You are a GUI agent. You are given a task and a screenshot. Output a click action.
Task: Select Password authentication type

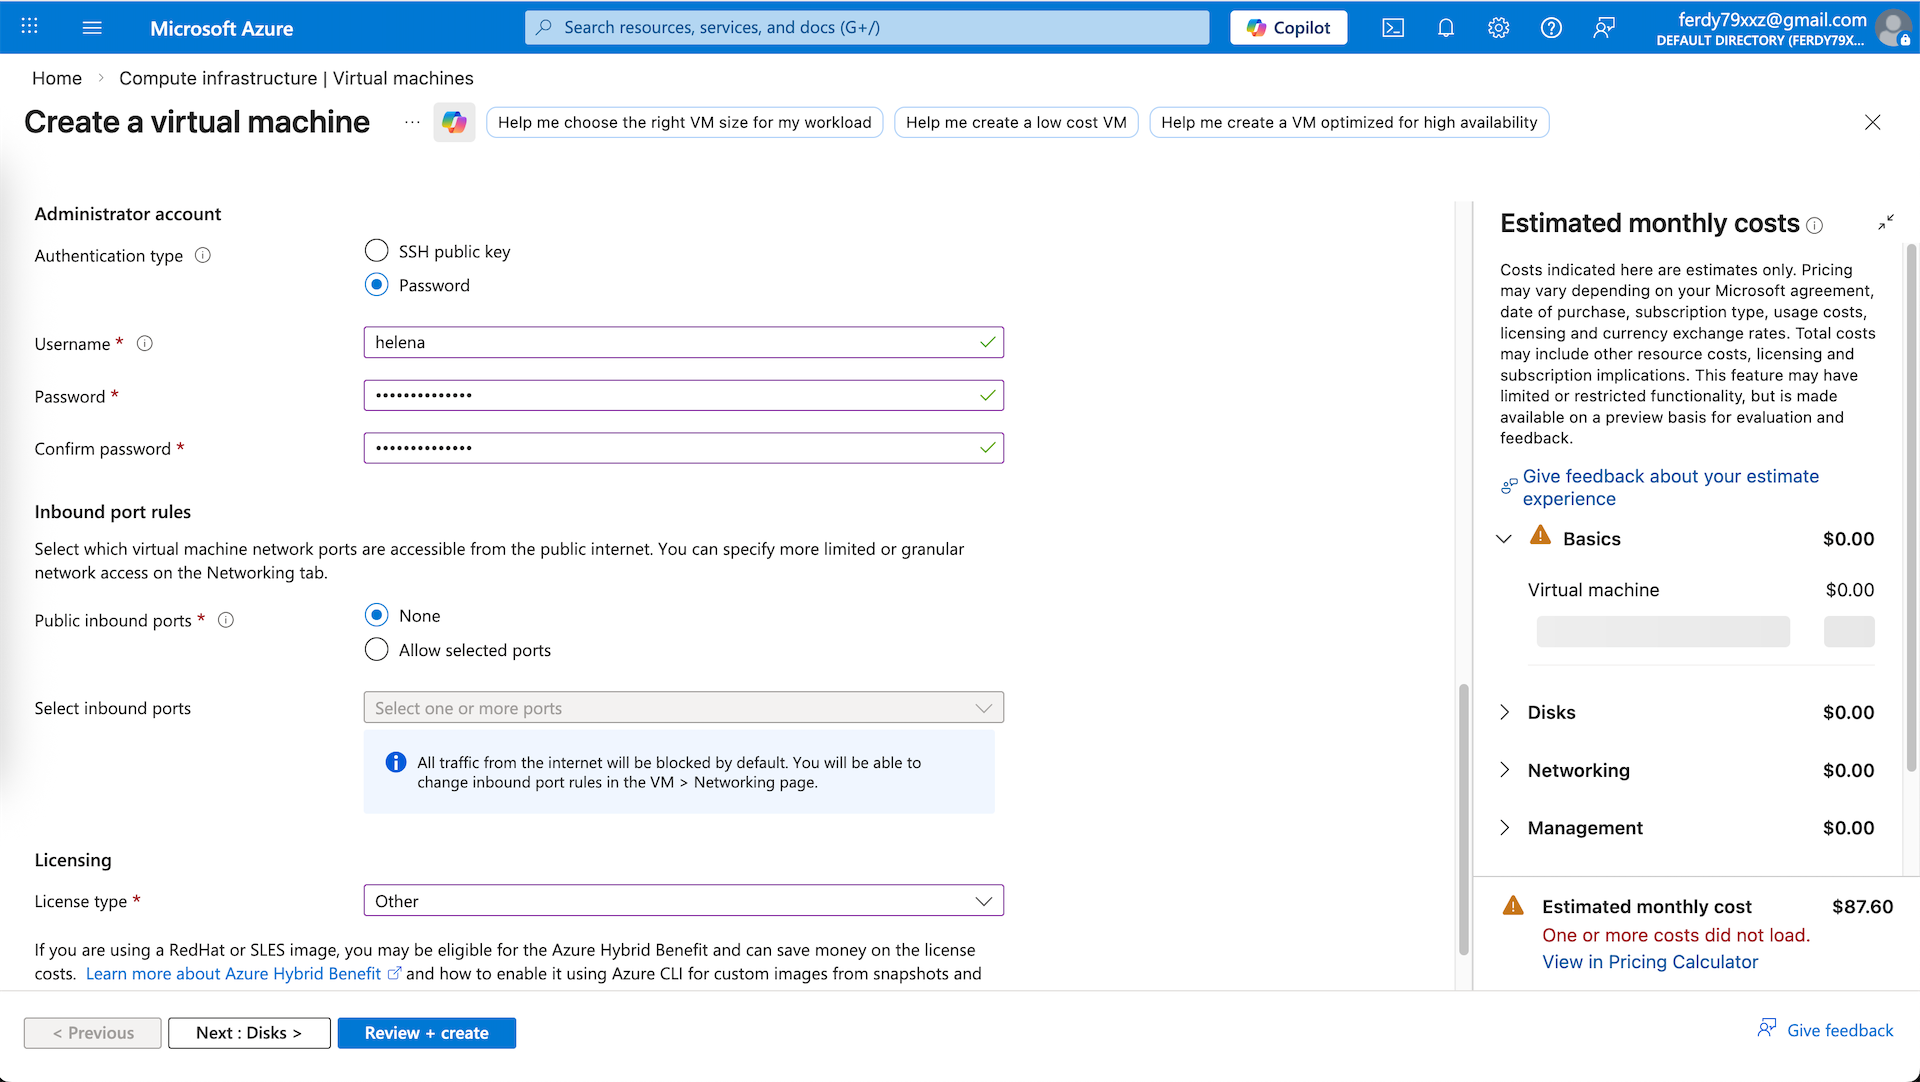click(x=377, y=284)
